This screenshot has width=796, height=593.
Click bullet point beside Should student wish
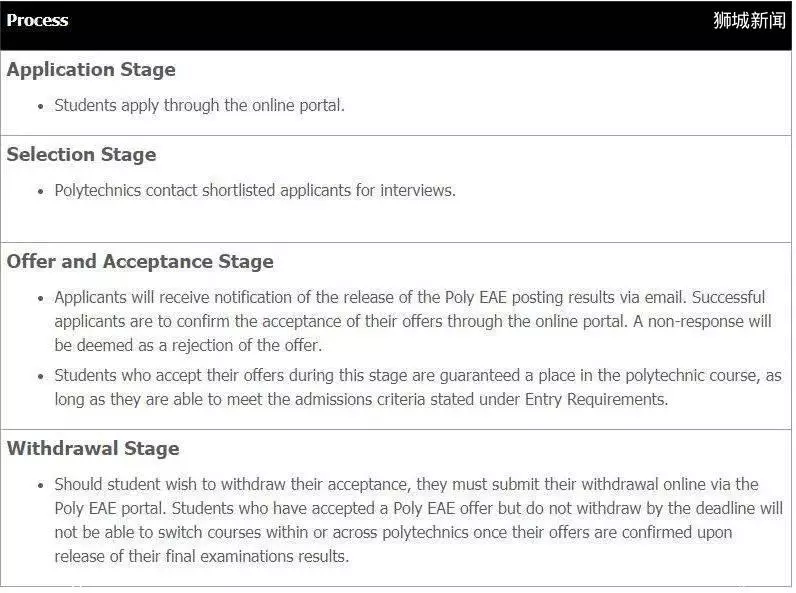(41, 486)
